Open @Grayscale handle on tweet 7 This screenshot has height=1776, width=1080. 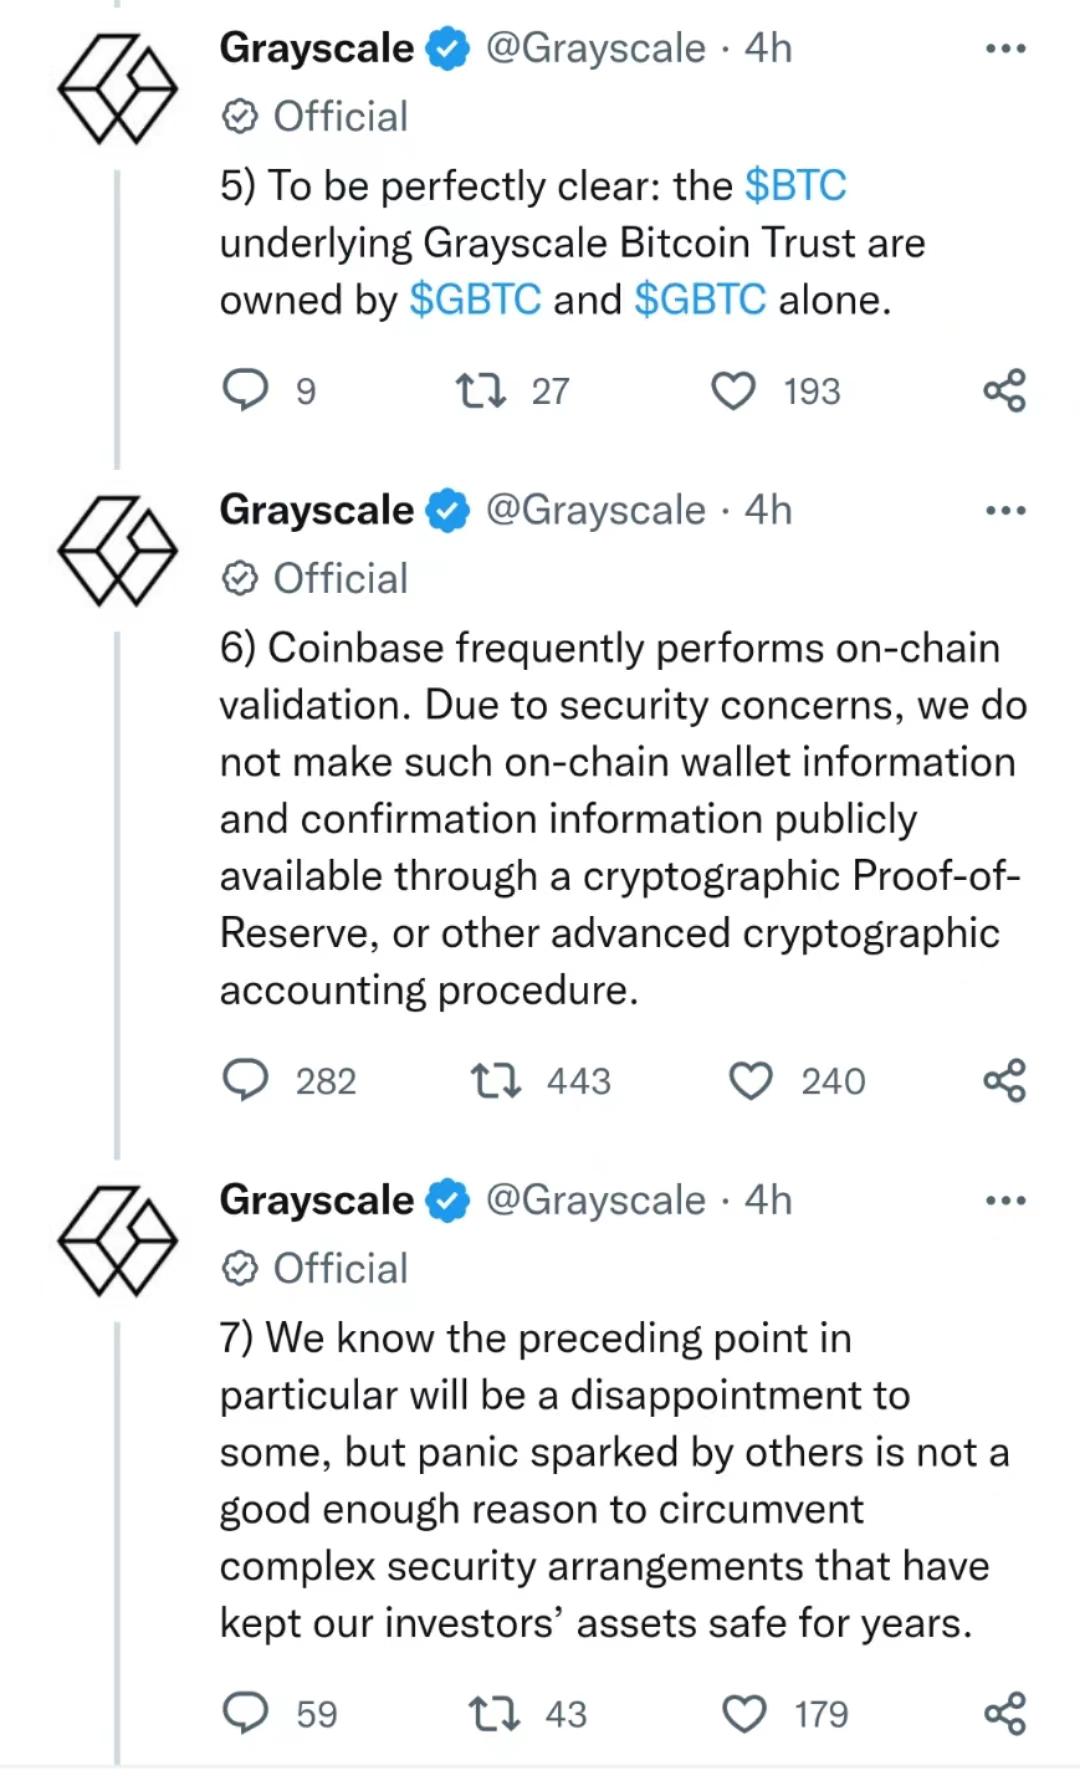coord(595,1200)
